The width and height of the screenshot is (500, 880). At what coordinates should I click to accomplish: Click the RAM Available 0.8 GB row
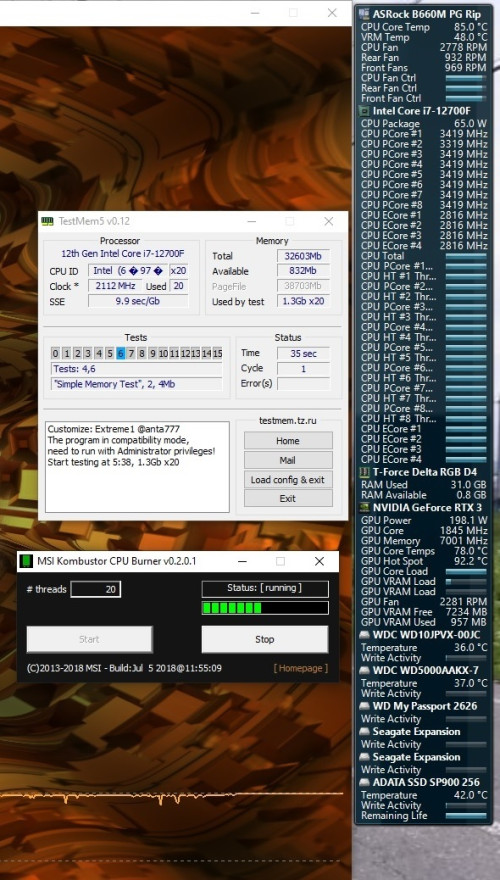click(x=424, y=495)
